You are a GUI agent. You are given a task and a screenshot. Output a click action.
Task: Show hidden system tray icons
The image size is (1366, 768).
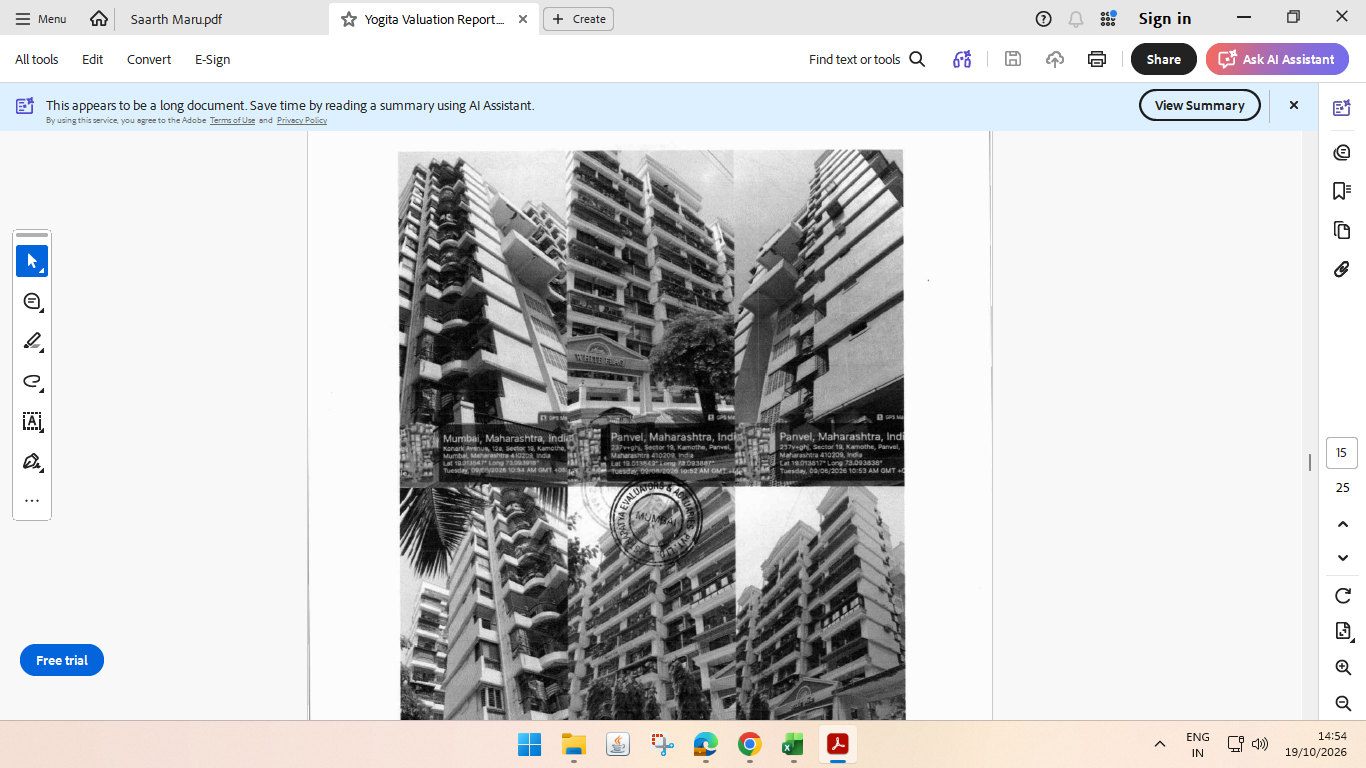pos(1160,744)
